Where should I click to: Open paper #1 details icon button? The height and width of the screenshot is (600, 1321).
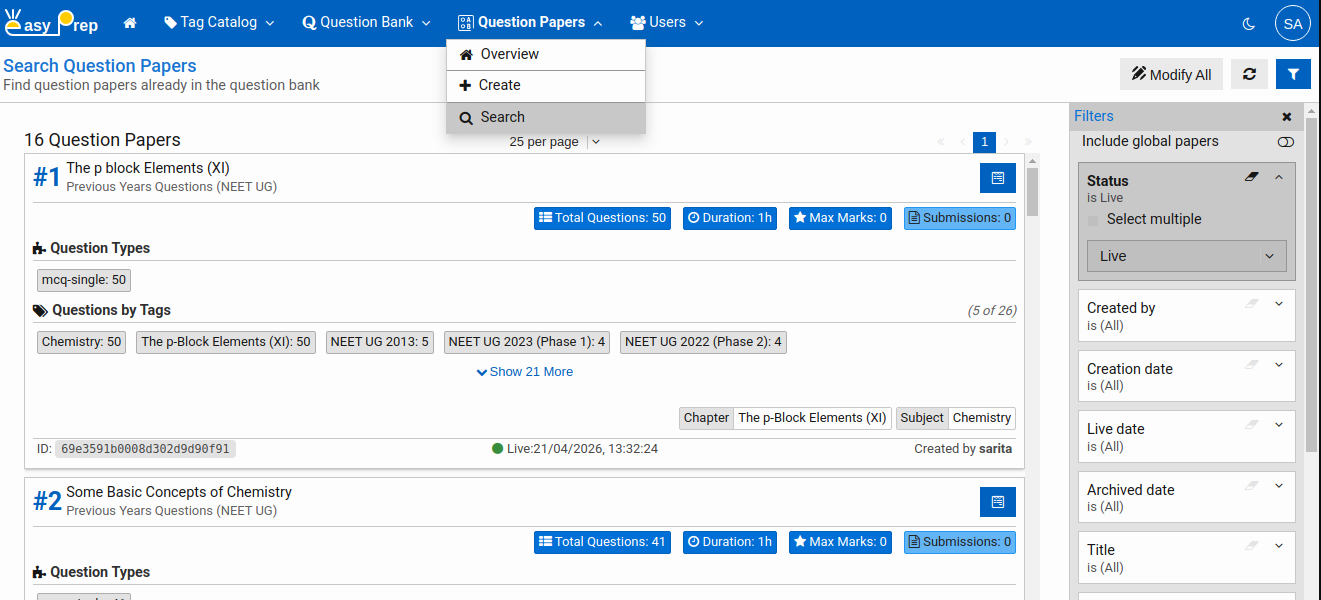(x=997, y=178)
